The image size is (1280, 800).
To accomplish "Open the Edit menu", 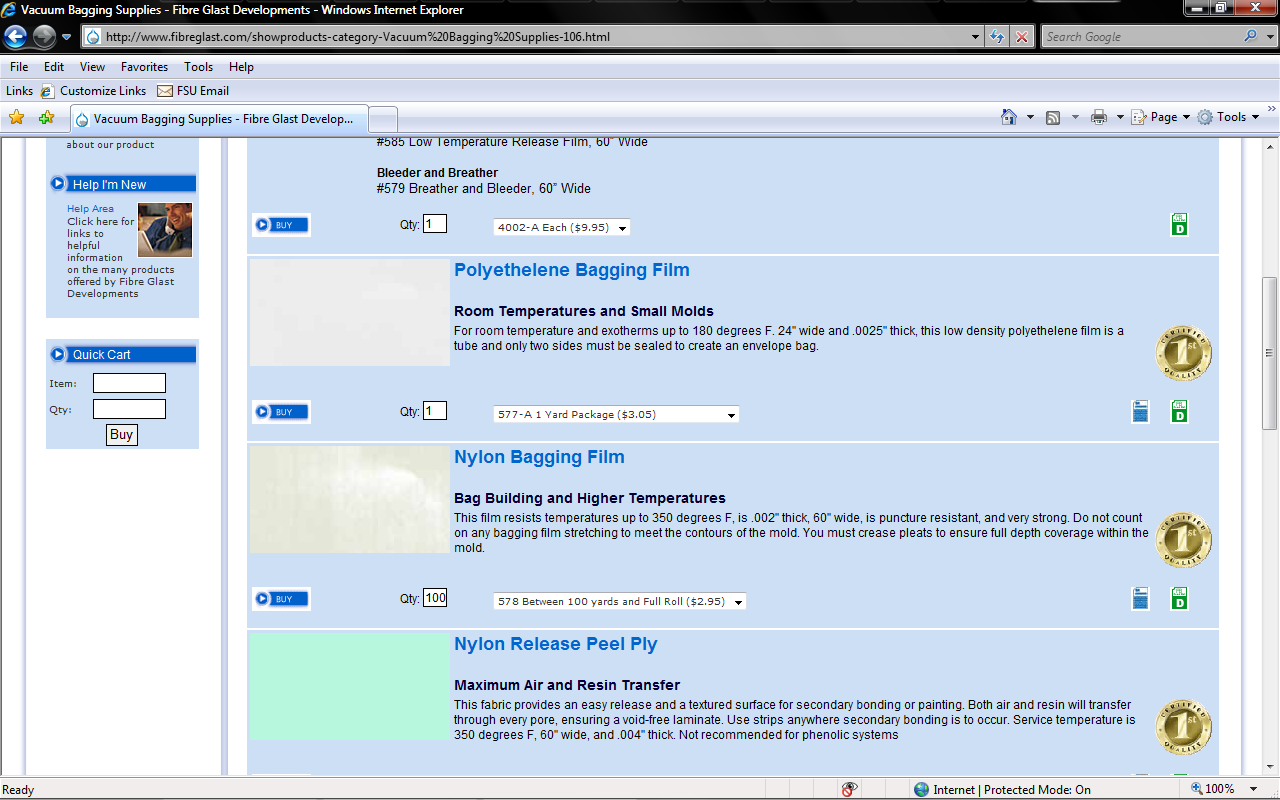I will [54, 67].
